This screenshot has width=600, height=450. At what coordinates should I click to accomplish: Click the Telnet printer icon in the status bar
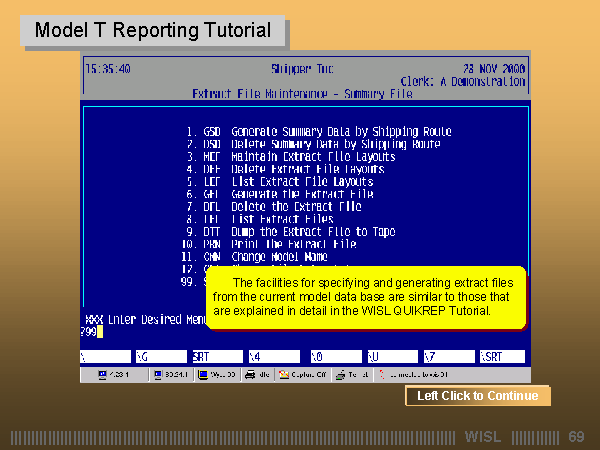click(341, 375)
